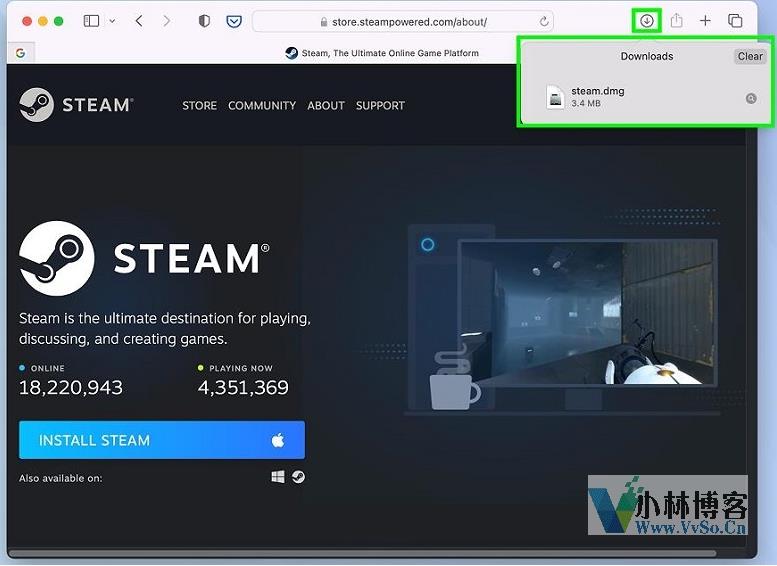This screenshot has height=566, width=777.
Task: Focus the address bar with store.steampowered.com
Action: (402, 22)
